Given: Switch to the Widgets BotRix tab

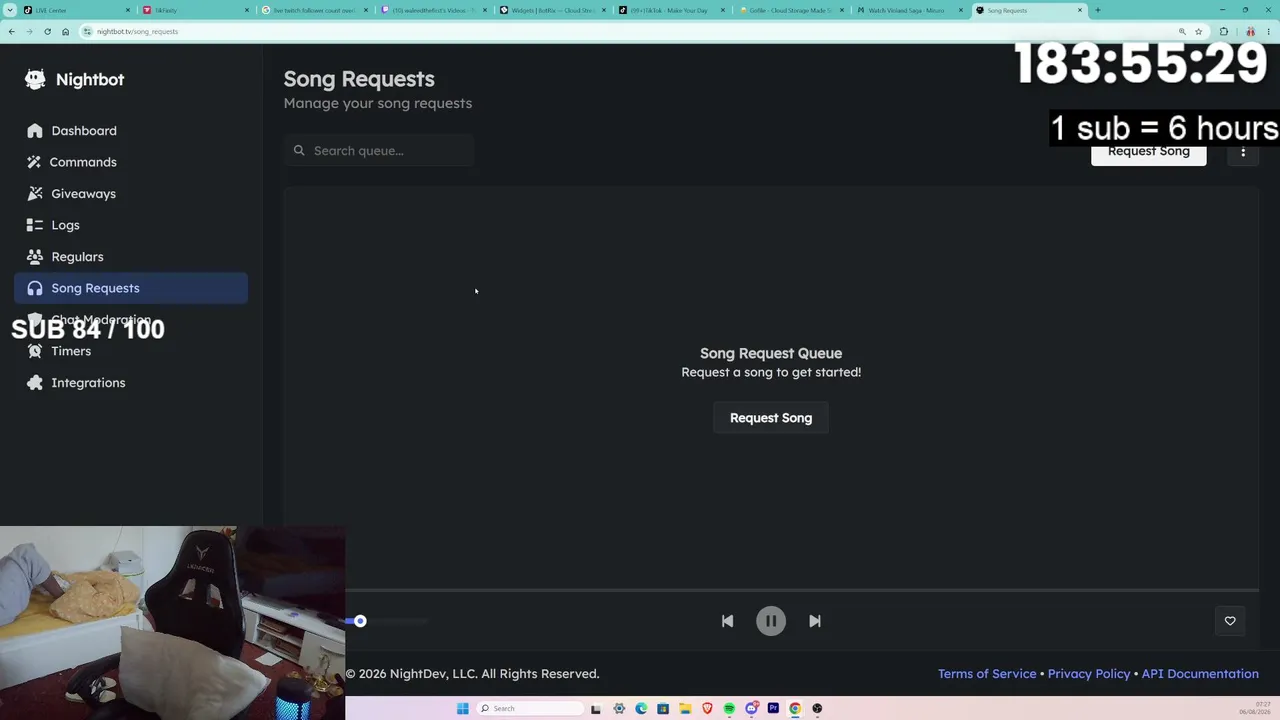Looking at the screenshot, I should click(553, 10).
